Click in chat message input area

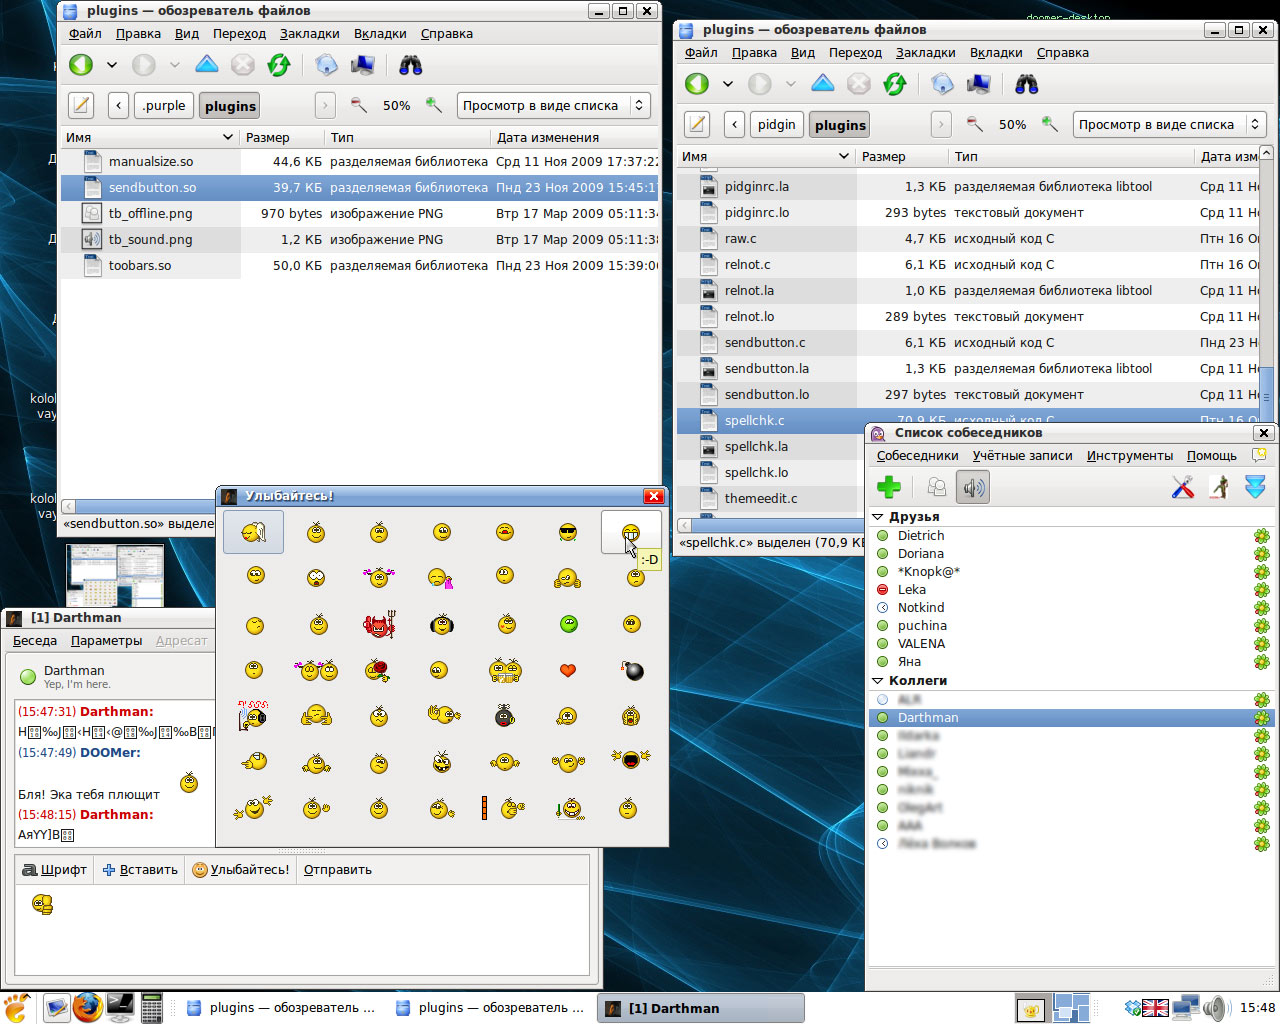click(301, 930)
